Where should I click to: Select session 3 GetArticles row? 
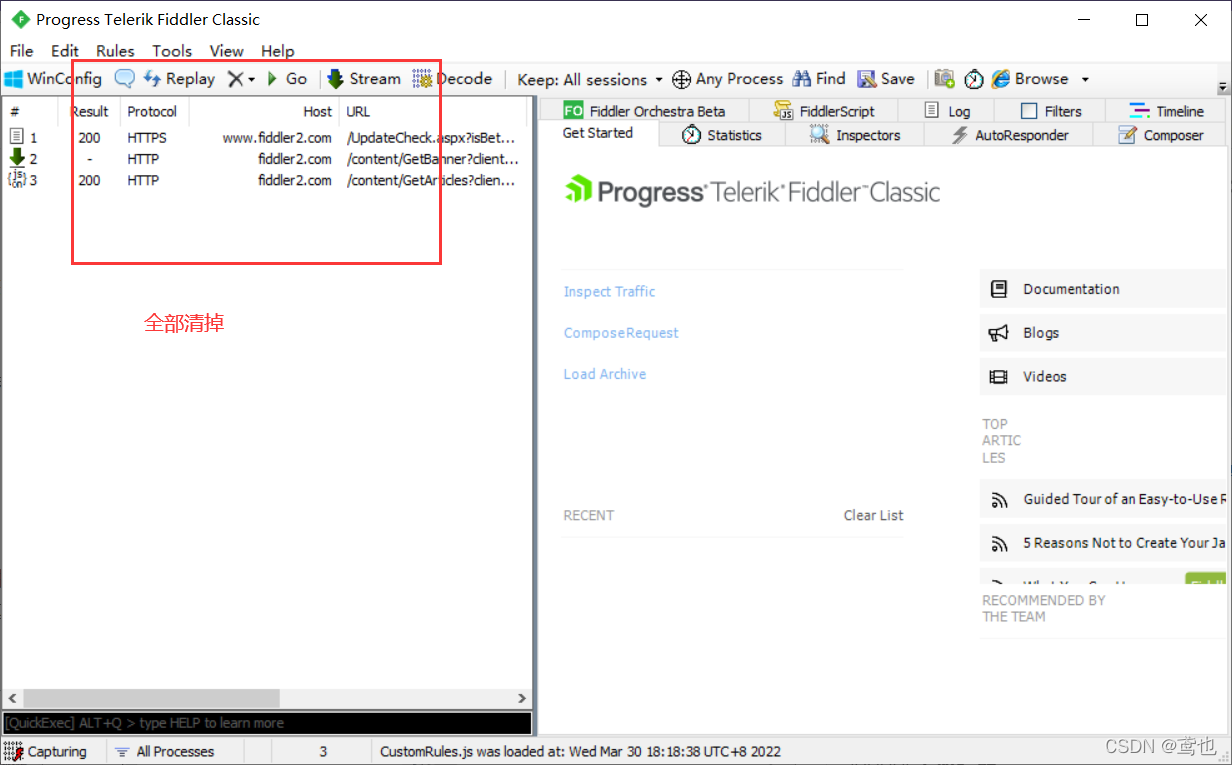[265, 180]
